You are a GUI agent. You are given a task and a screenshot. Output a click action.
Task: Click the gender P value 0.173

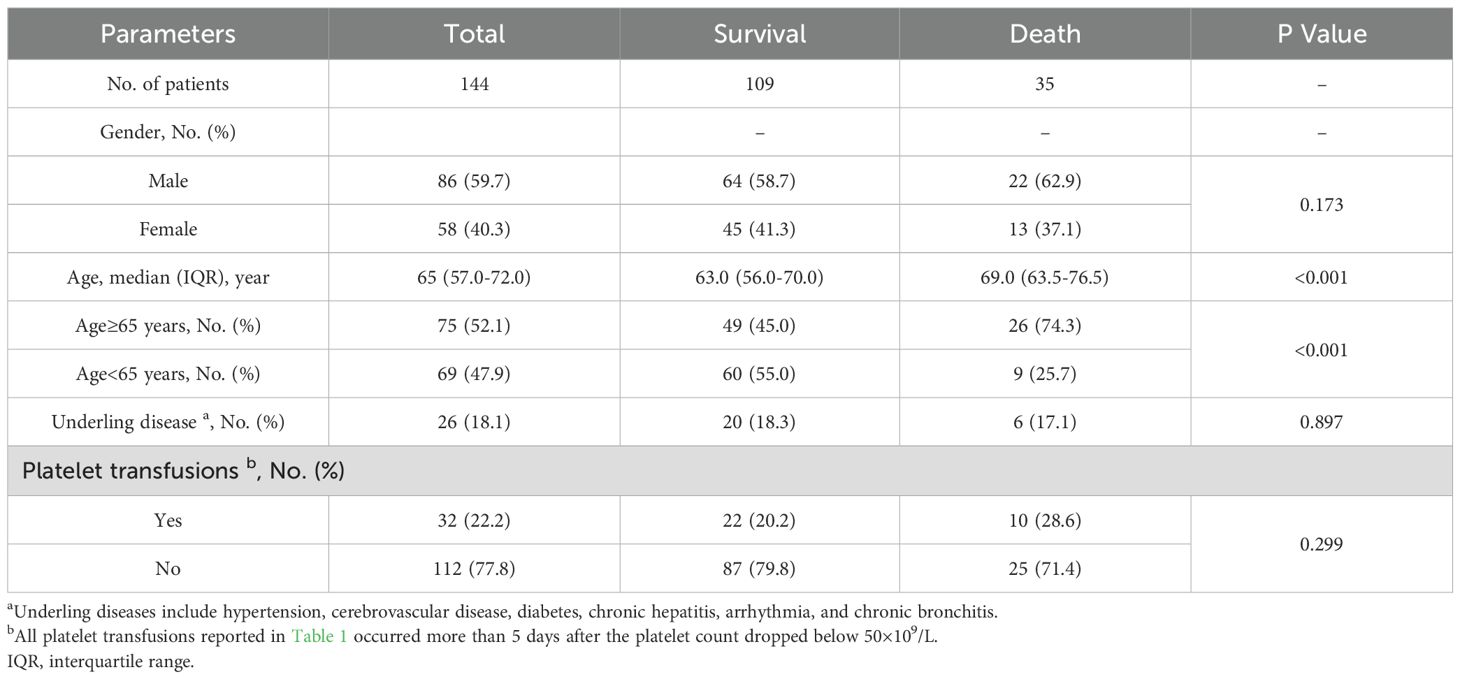coord(1321,205)
